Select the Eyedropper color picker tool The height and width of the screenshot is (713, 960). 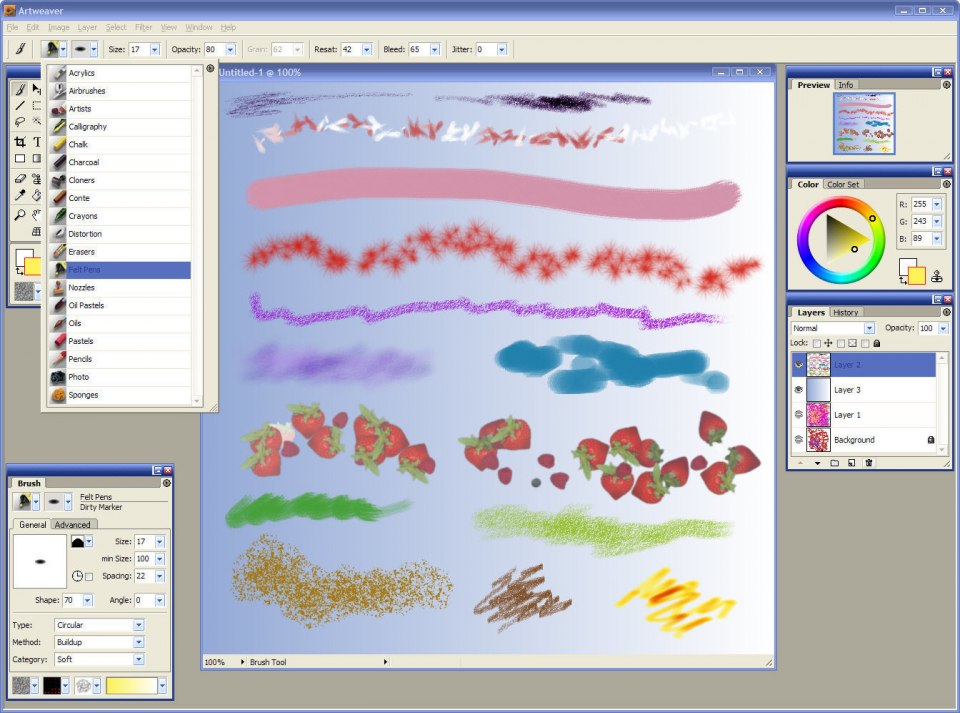pyautogui.click(x=20, y=196)
